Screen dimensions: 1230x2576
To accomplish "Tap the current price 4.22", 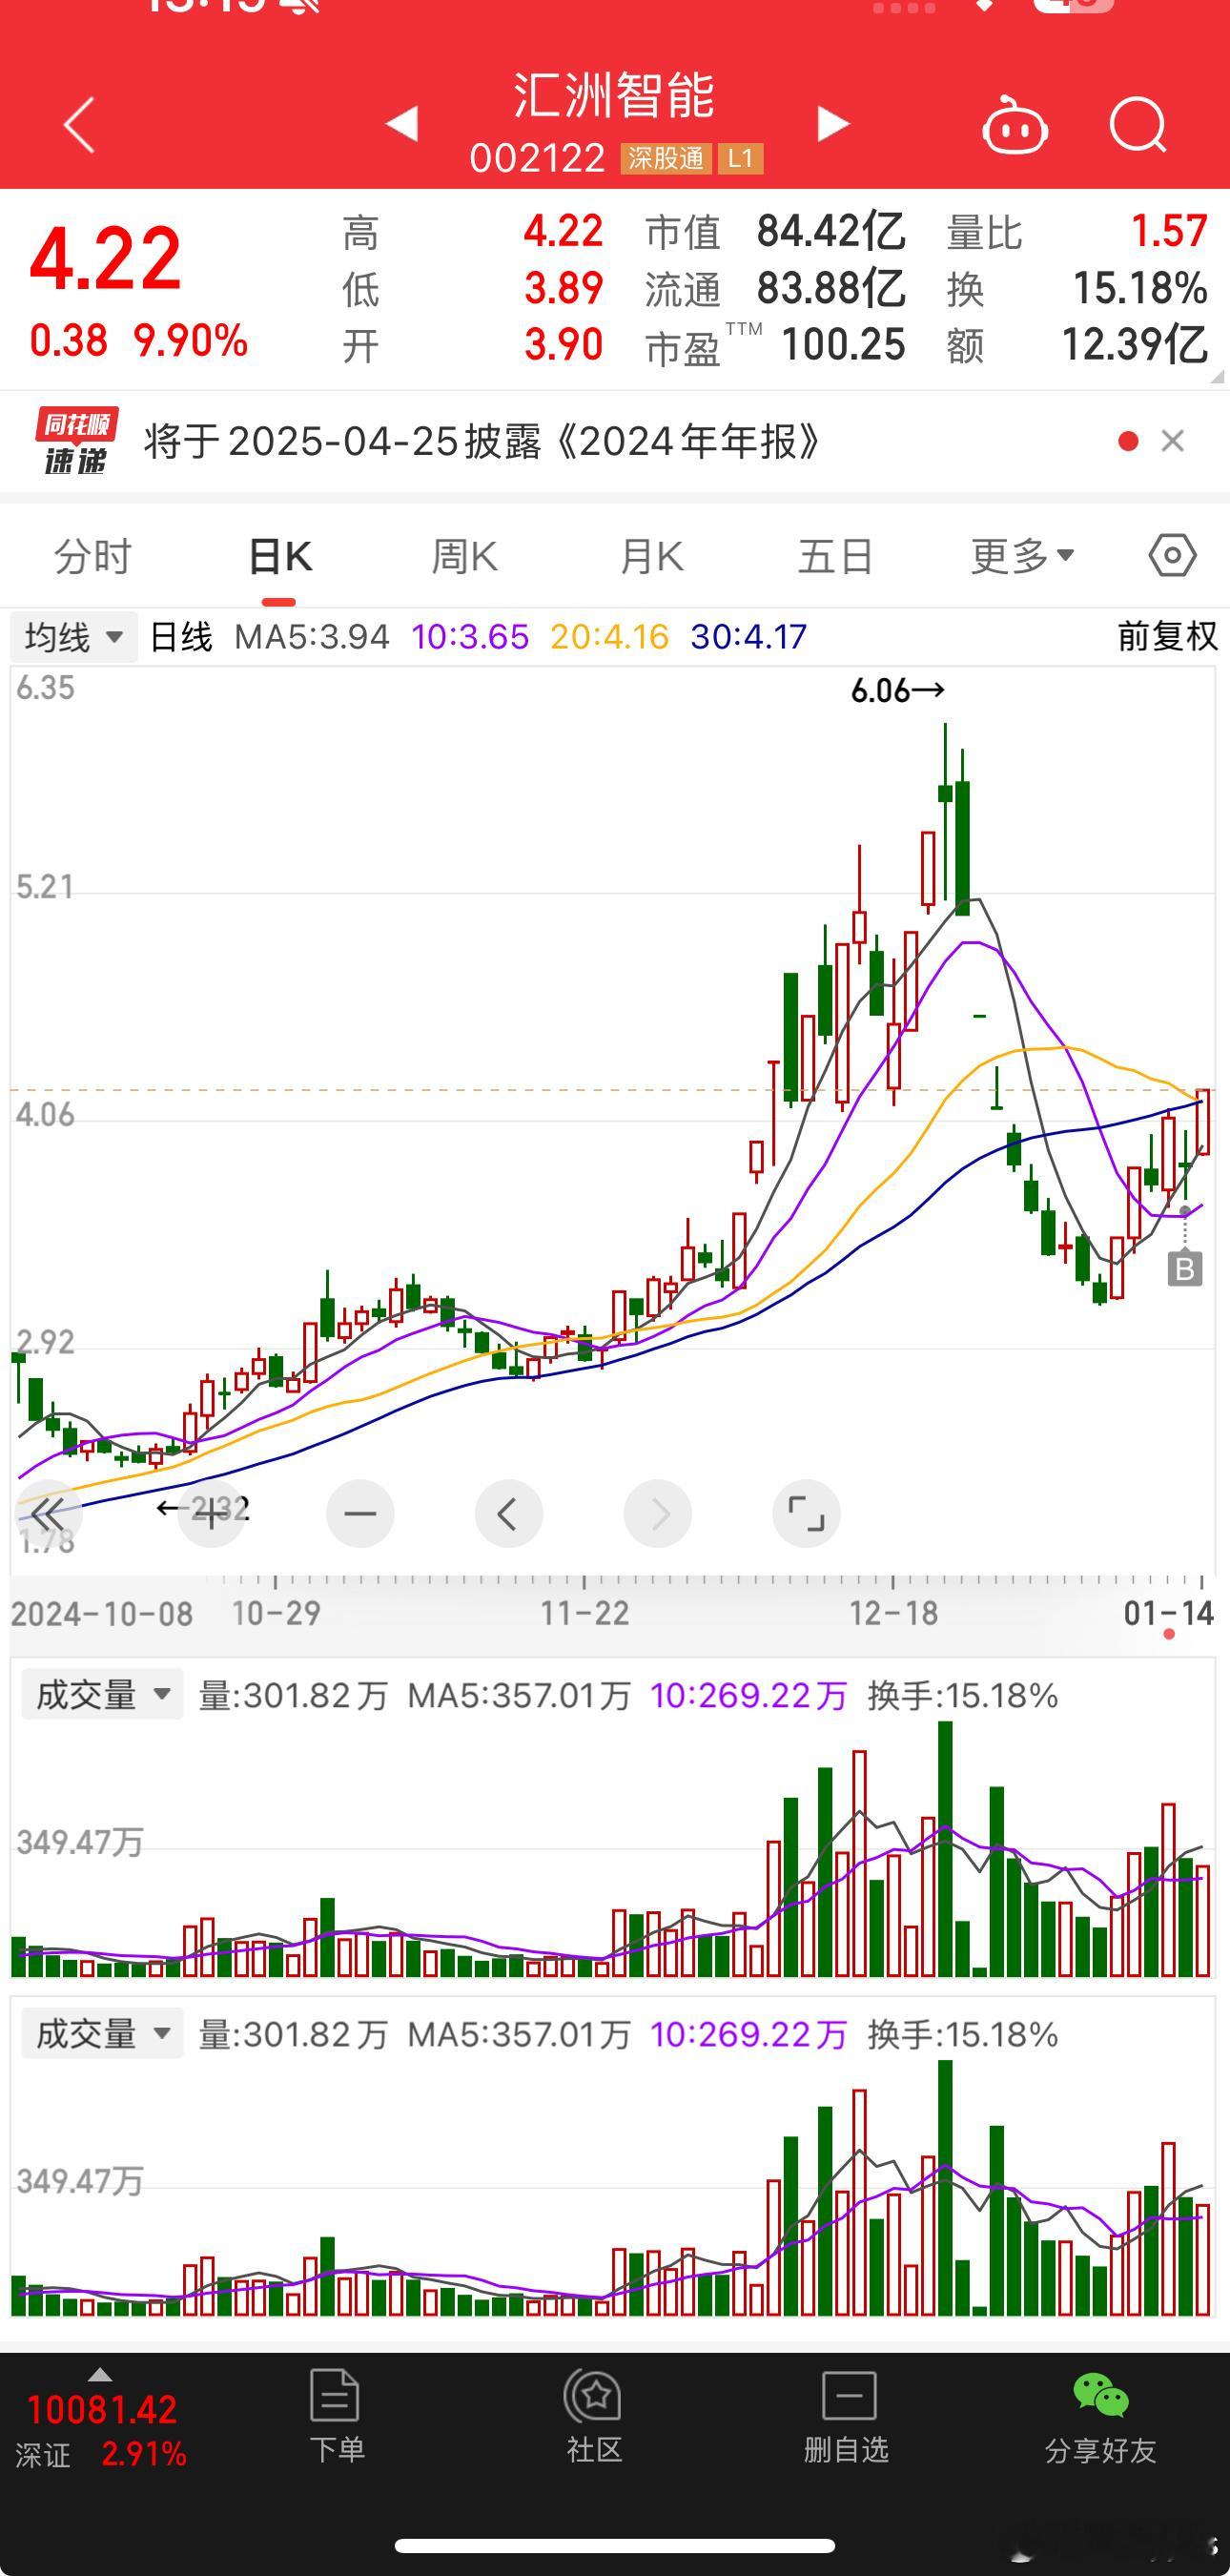I will click(105, 259).
